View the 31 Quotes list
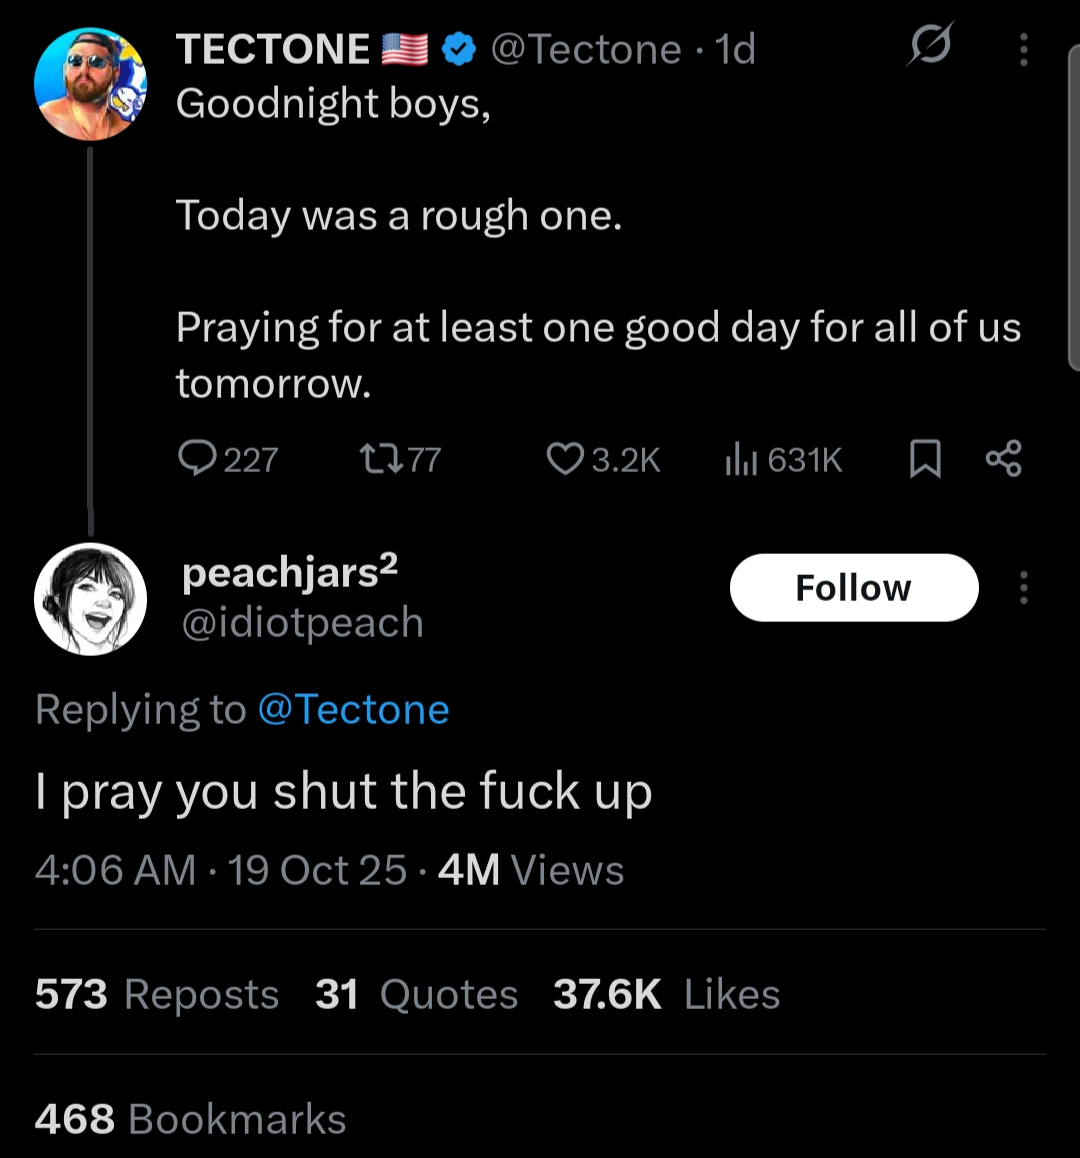Viewport: 1080px width, 1158px height. point(416,994)
